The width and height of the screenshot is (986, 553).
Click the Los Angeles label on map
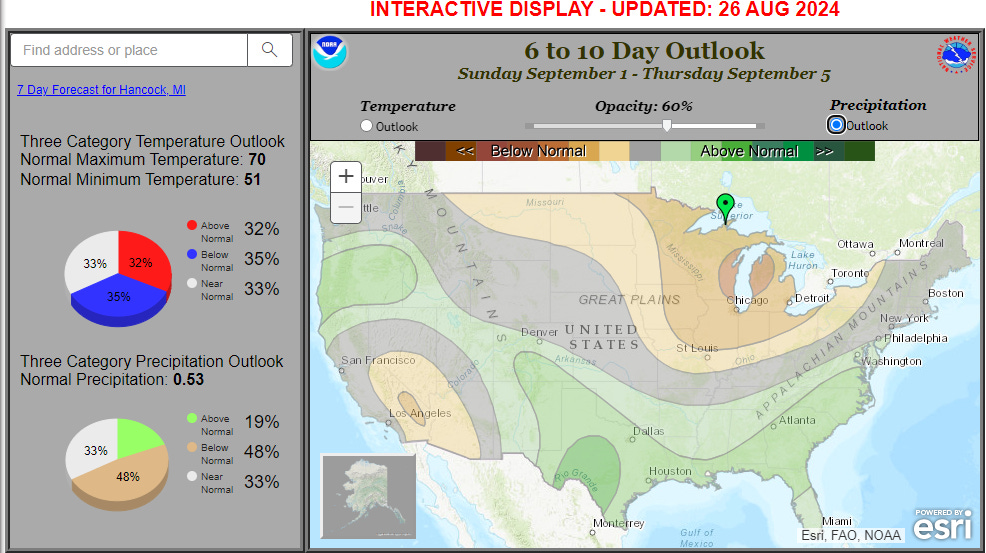point(419,413)
